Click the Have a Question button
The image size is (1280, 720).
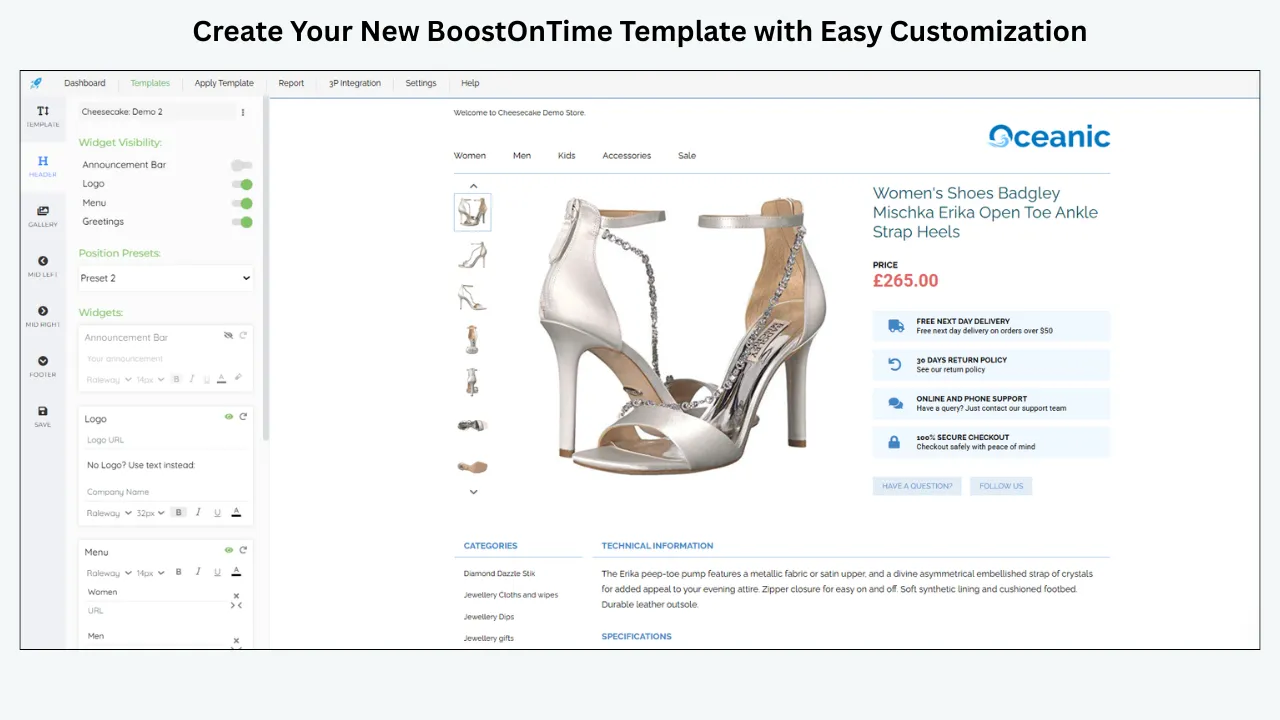917,486
